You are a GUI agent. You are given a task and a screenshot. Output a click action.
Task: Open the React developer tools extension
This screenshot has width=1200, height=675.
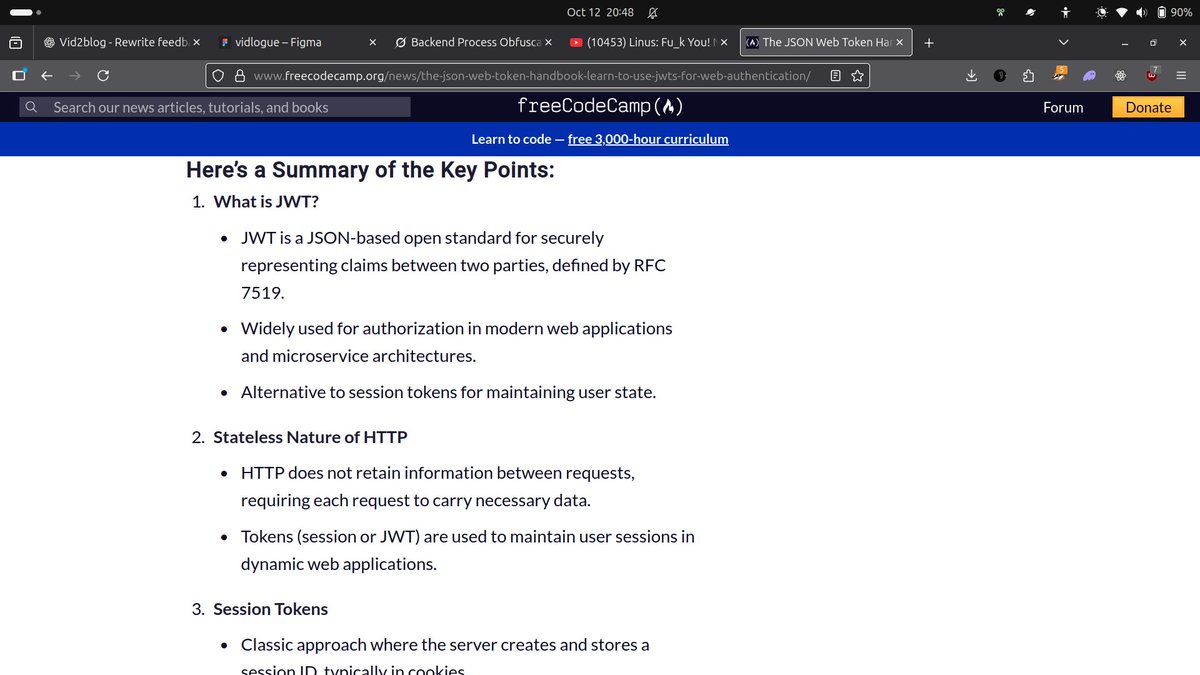1121,75
